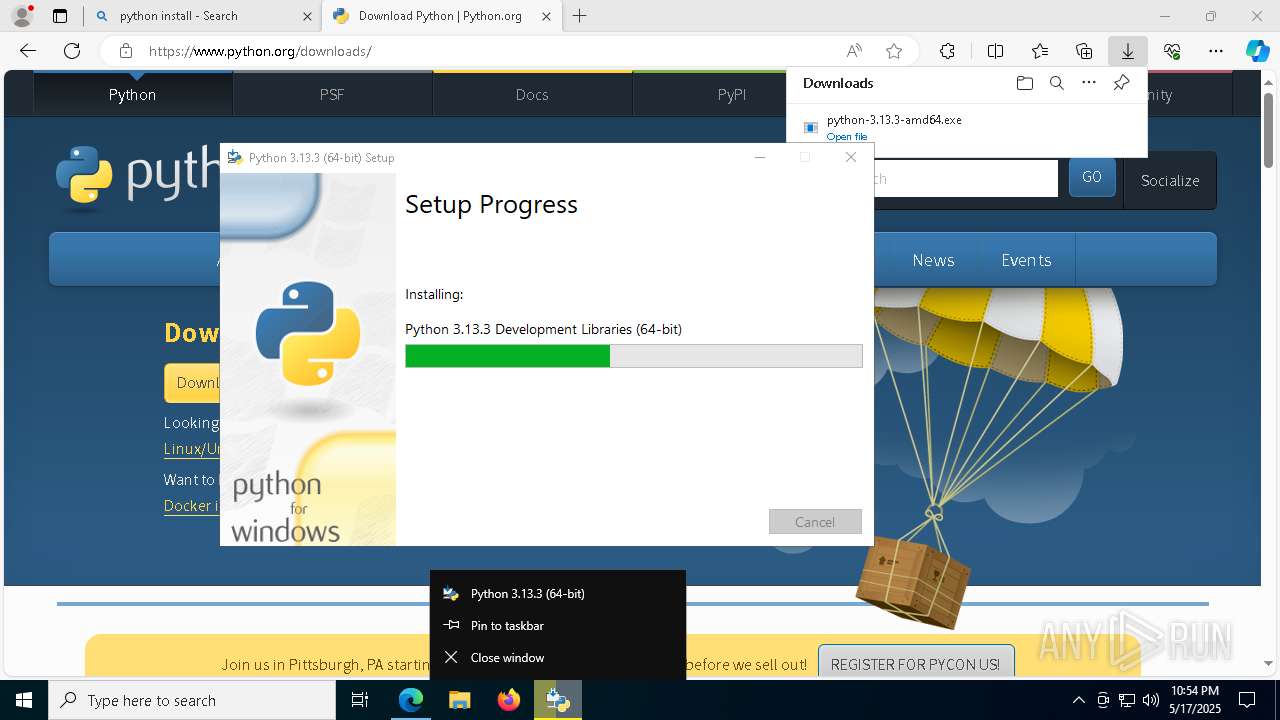Close the Python Setup window
The width and height of the screenshot is (1280, 720).
point(851,157)
